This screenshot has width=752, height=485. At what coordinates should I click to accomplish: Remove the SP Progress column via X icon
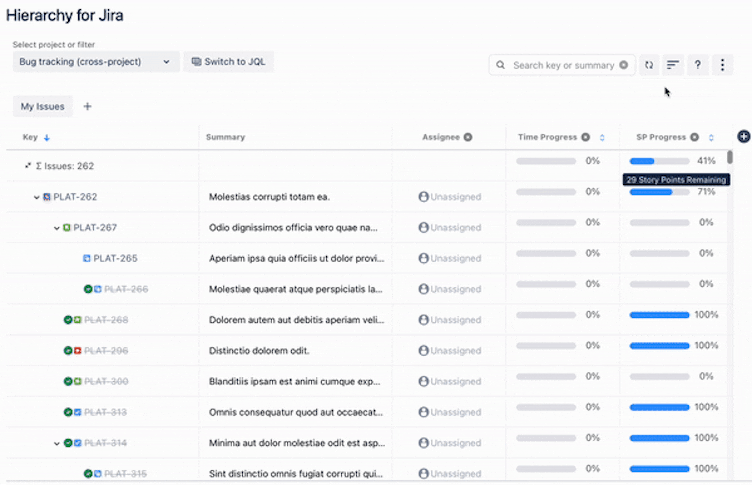click(x=694, y=137)
